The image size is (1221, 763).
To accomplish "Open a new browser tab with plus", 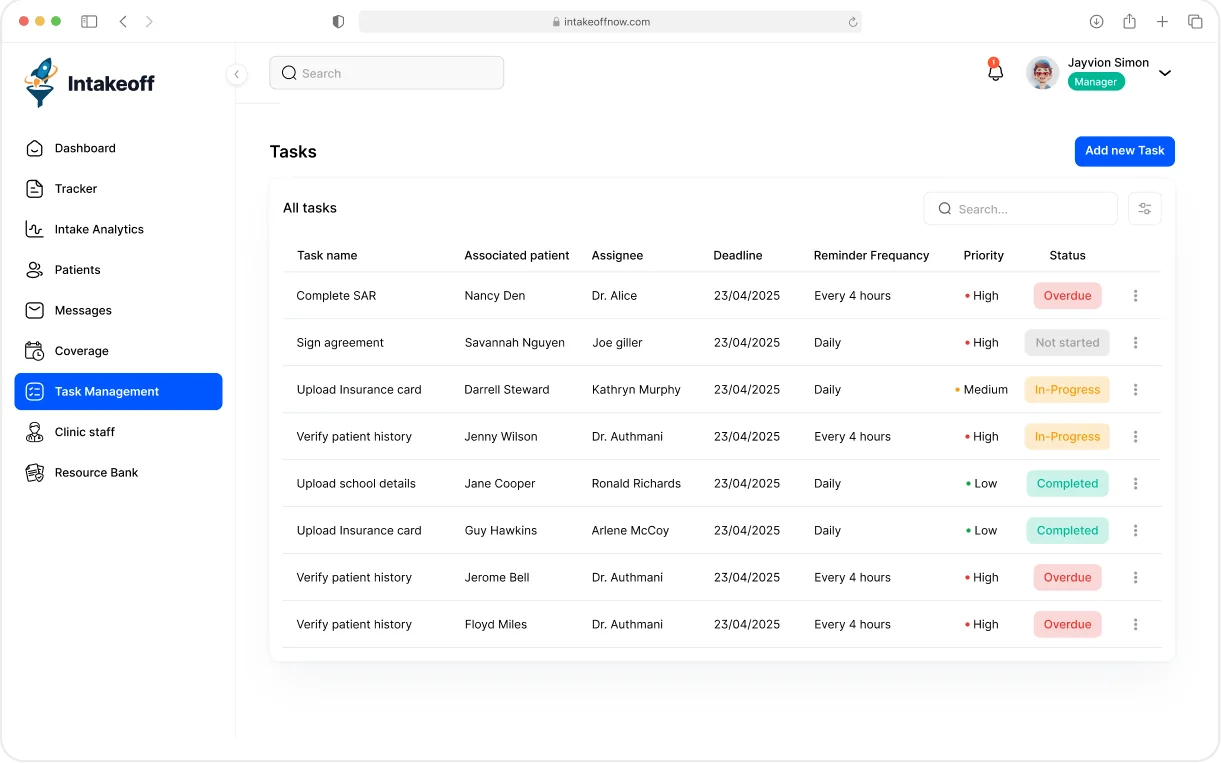I will click(x=1162, y=21).
